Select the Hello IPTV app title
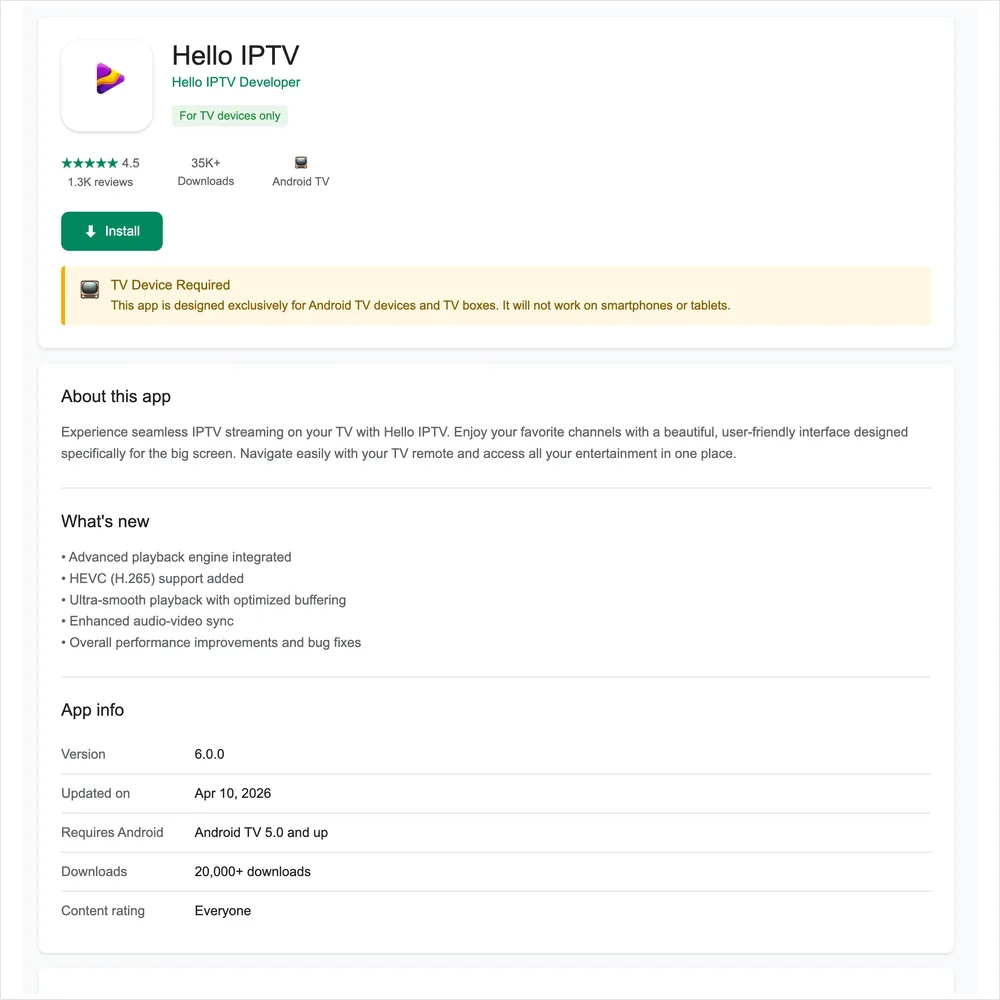Viewport: 1000px width, 1000px height. [x=235, y=55]
